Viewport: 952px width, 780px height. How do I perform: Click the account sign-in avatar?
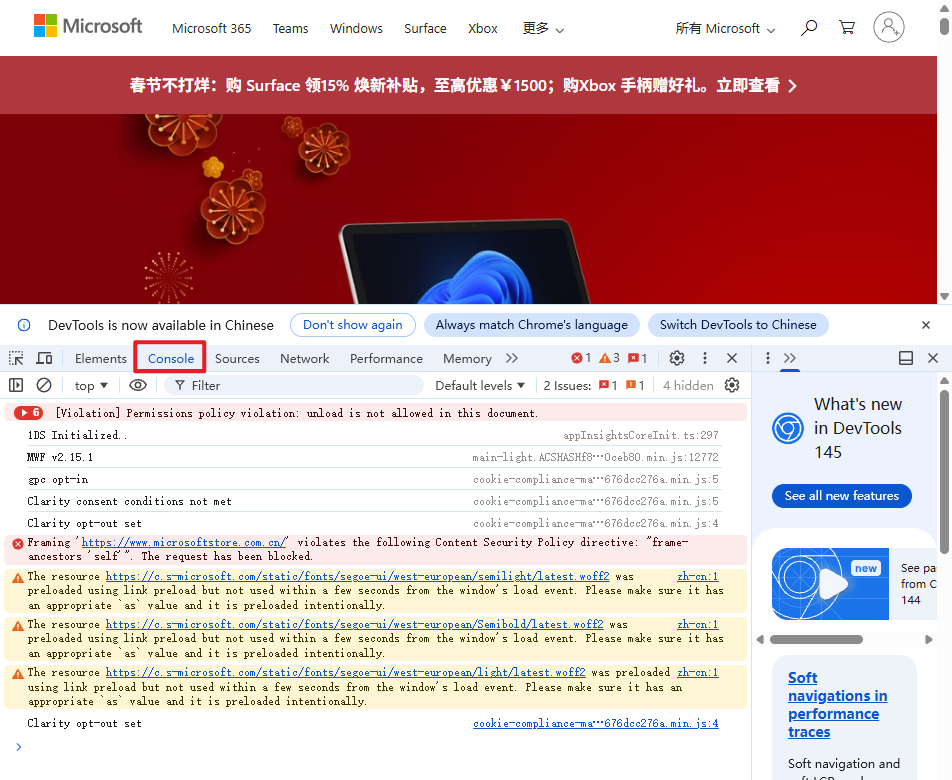[889, 27]
